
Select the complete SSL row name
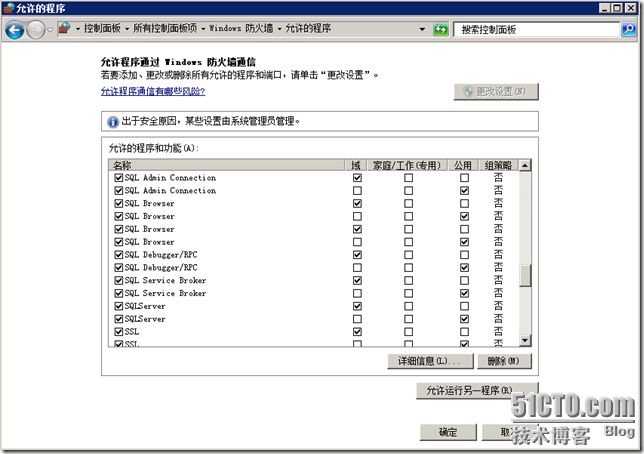pyautogui.click(x=132, y=332)
